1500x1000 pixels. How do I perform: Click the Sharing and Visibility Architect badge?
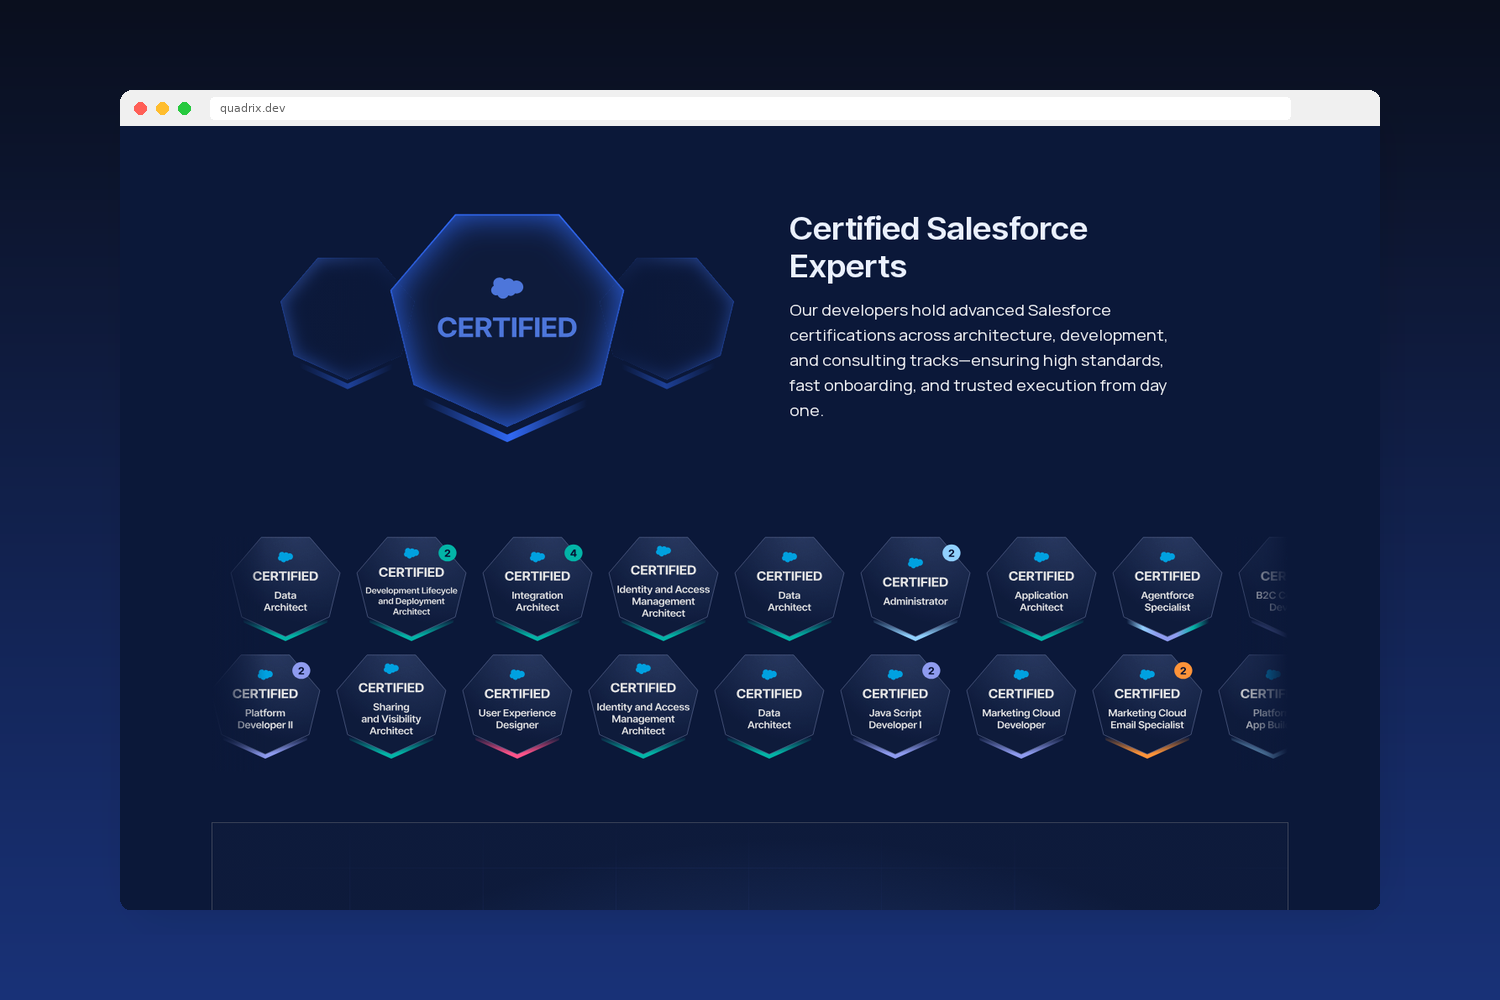[x=391, y=707]
